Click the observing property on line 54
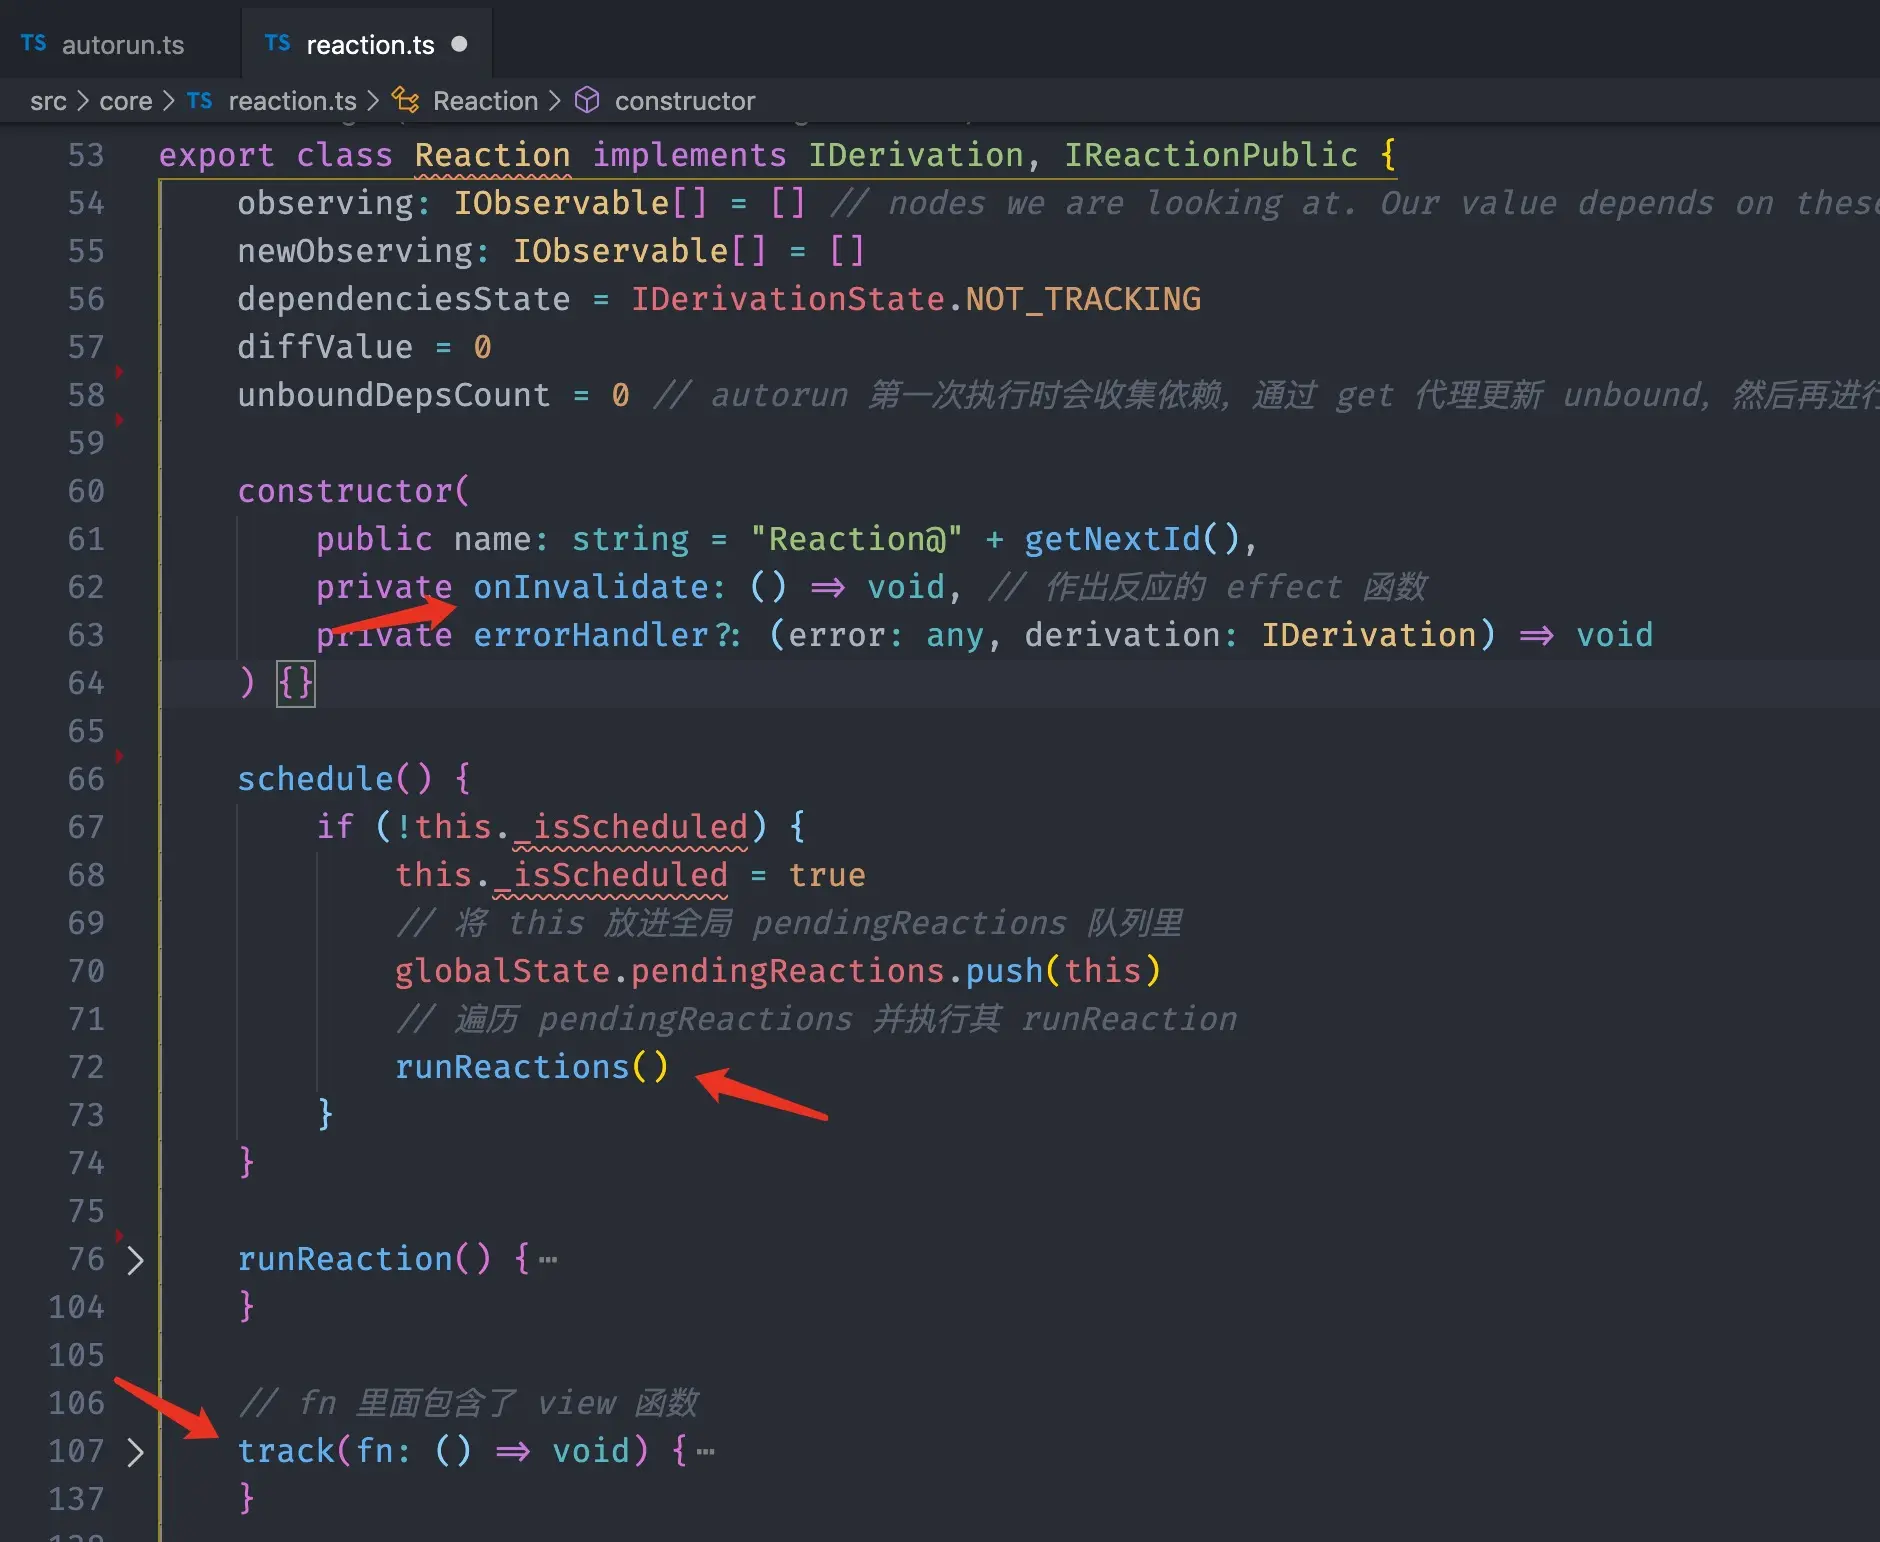The height and width of the screenshot is (1542, 1880). click(326, 204)
